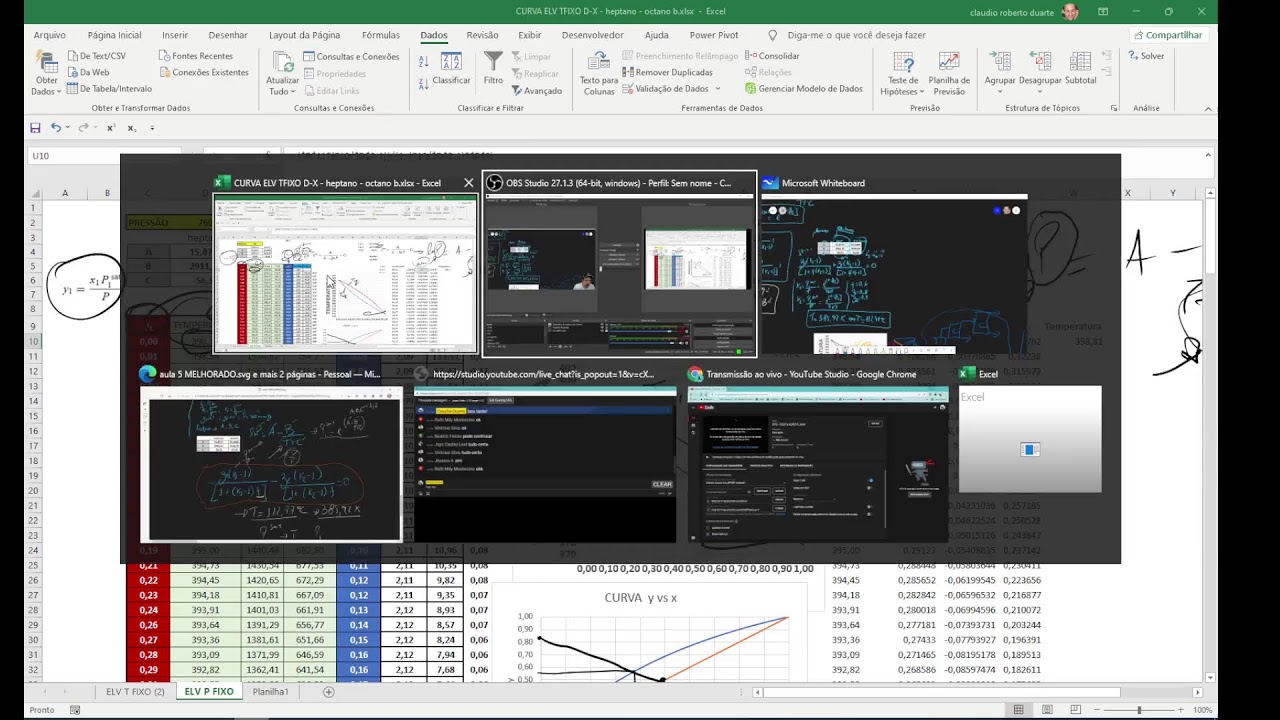Open the Power Pivot tab
The width and height of the screenshot is (1280, 720).
(714, 35)
